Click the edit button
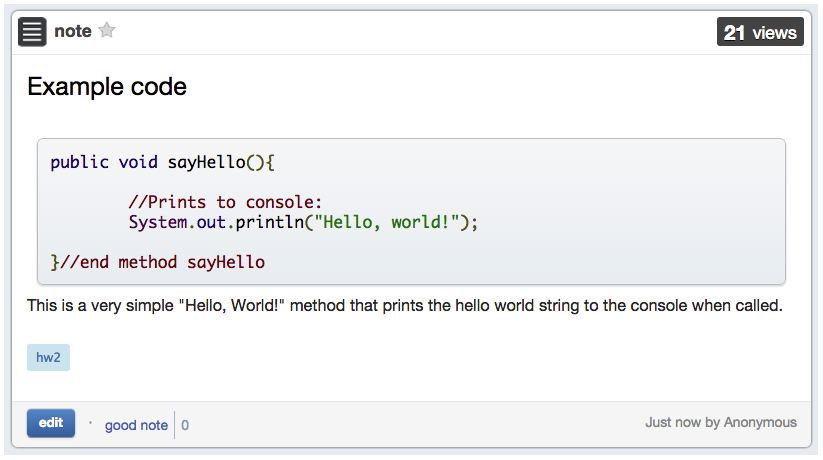The width and height of the screenshot is (823, 460). coord(51,423)
